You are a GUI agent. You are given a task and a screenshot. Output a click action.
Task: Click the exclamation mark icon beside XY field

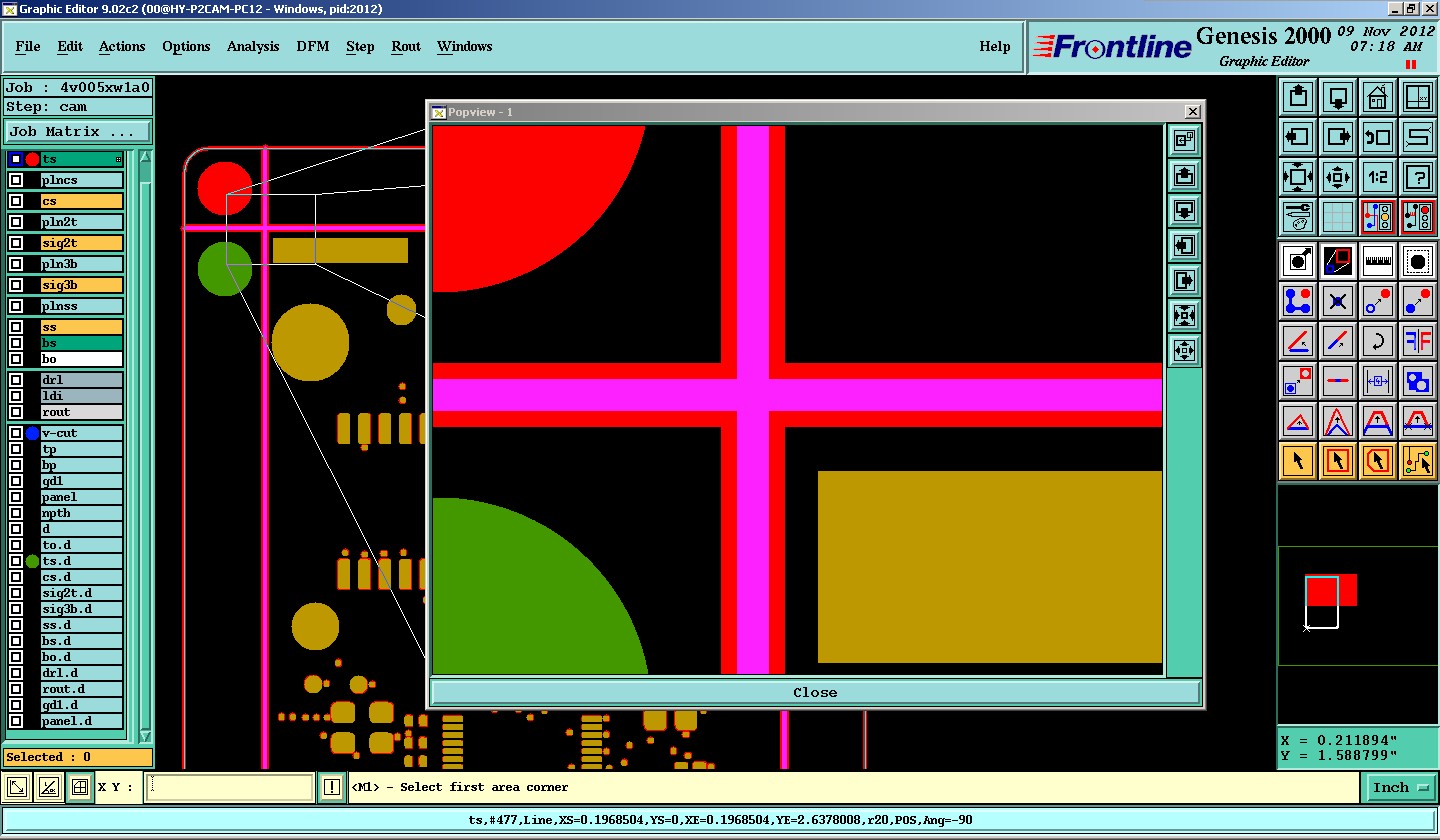pos(333,787)
